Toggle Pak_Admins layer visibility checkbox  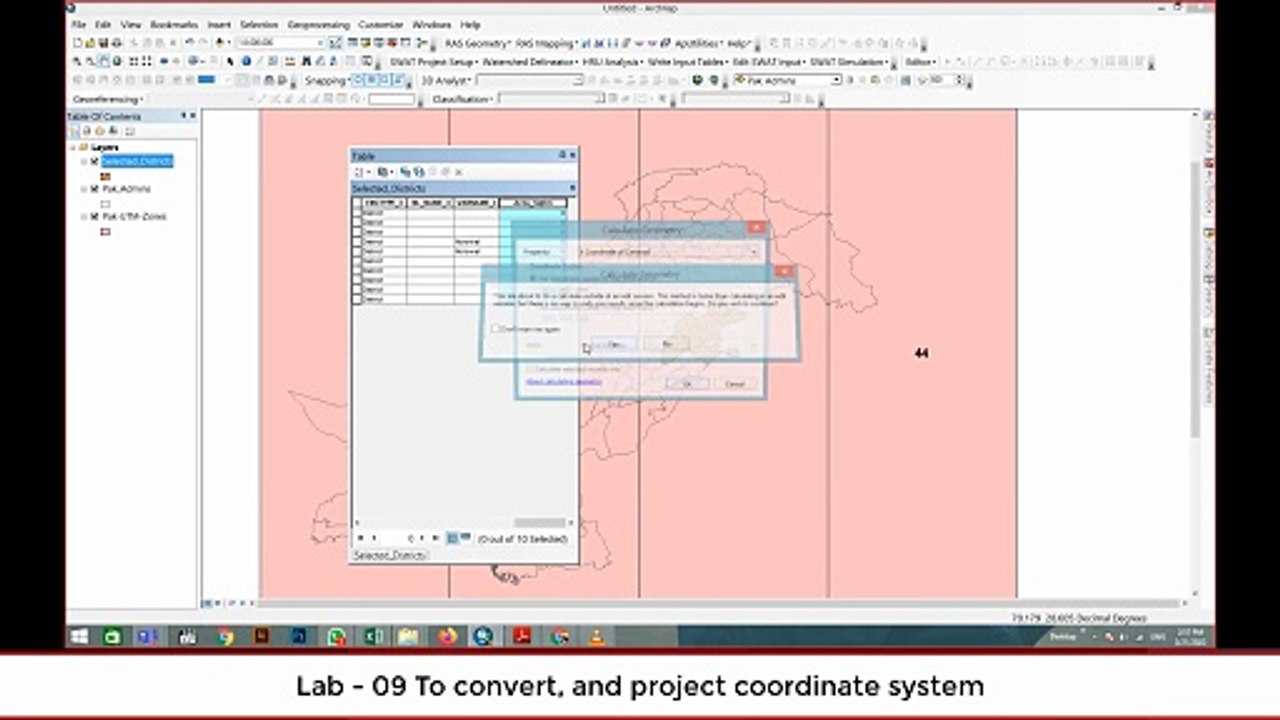pos(94,189)
